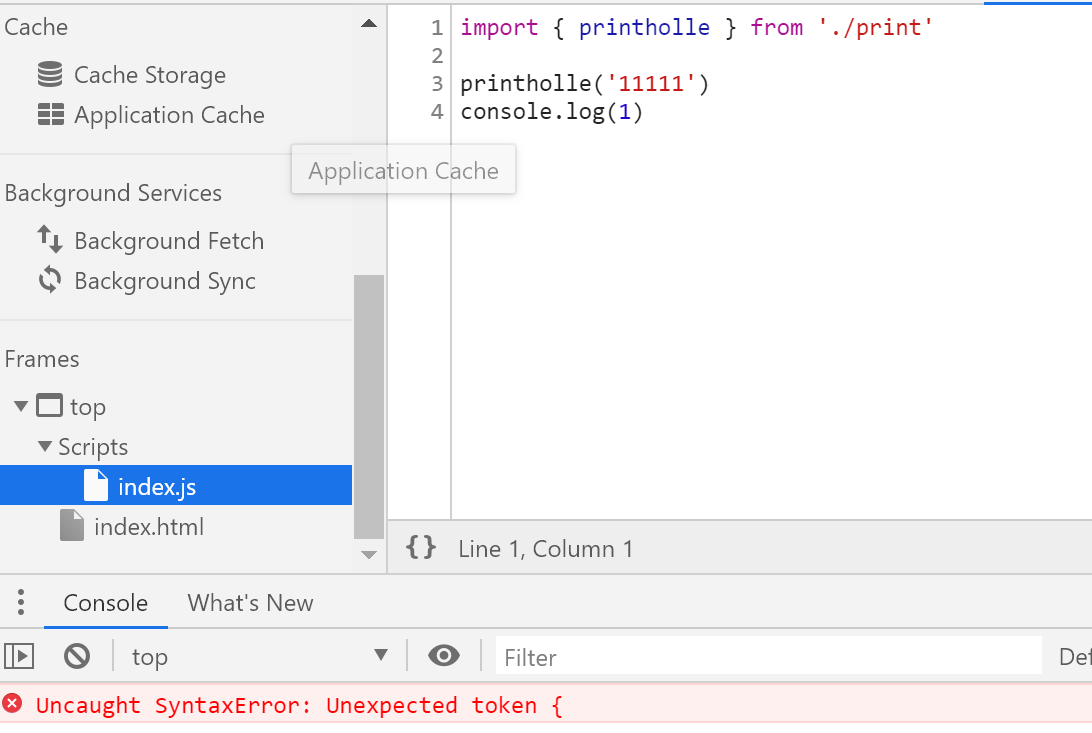Open the top context dropdown
The image size is (1092, 733).
[x=260, y=656]
